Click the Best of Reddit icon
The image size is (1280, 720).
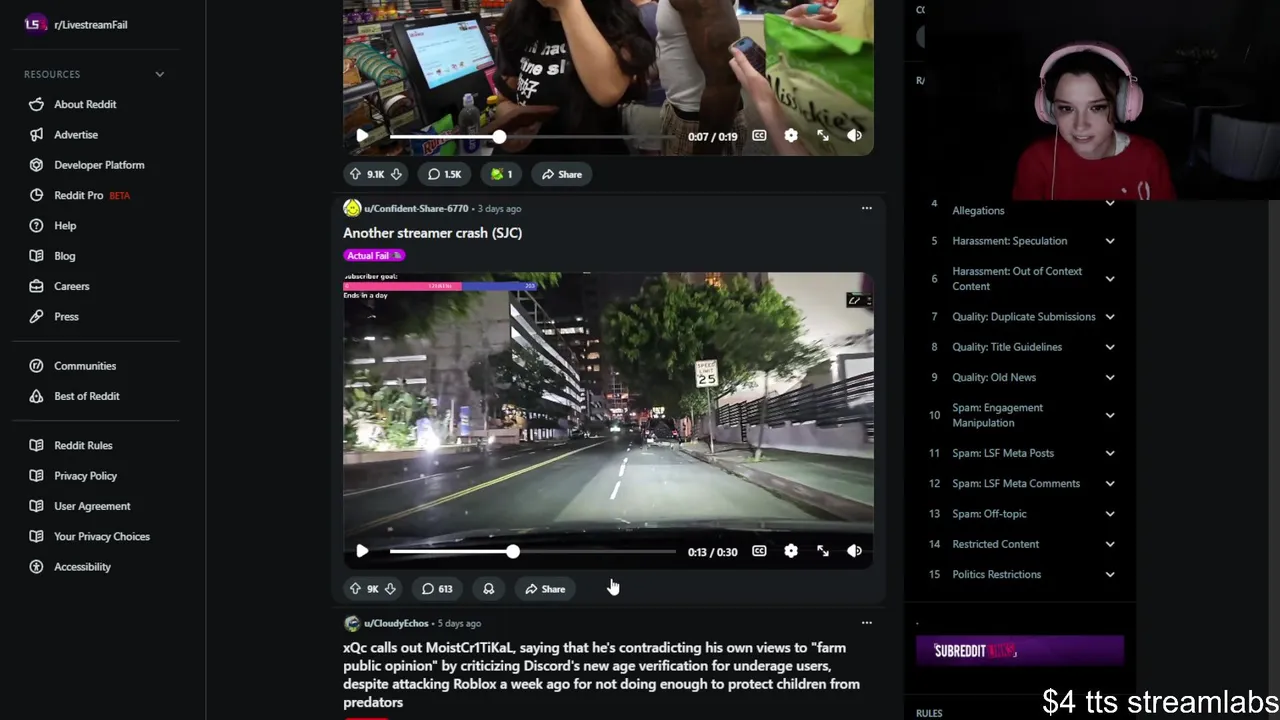pyautogui.click(x=37, y=396)
